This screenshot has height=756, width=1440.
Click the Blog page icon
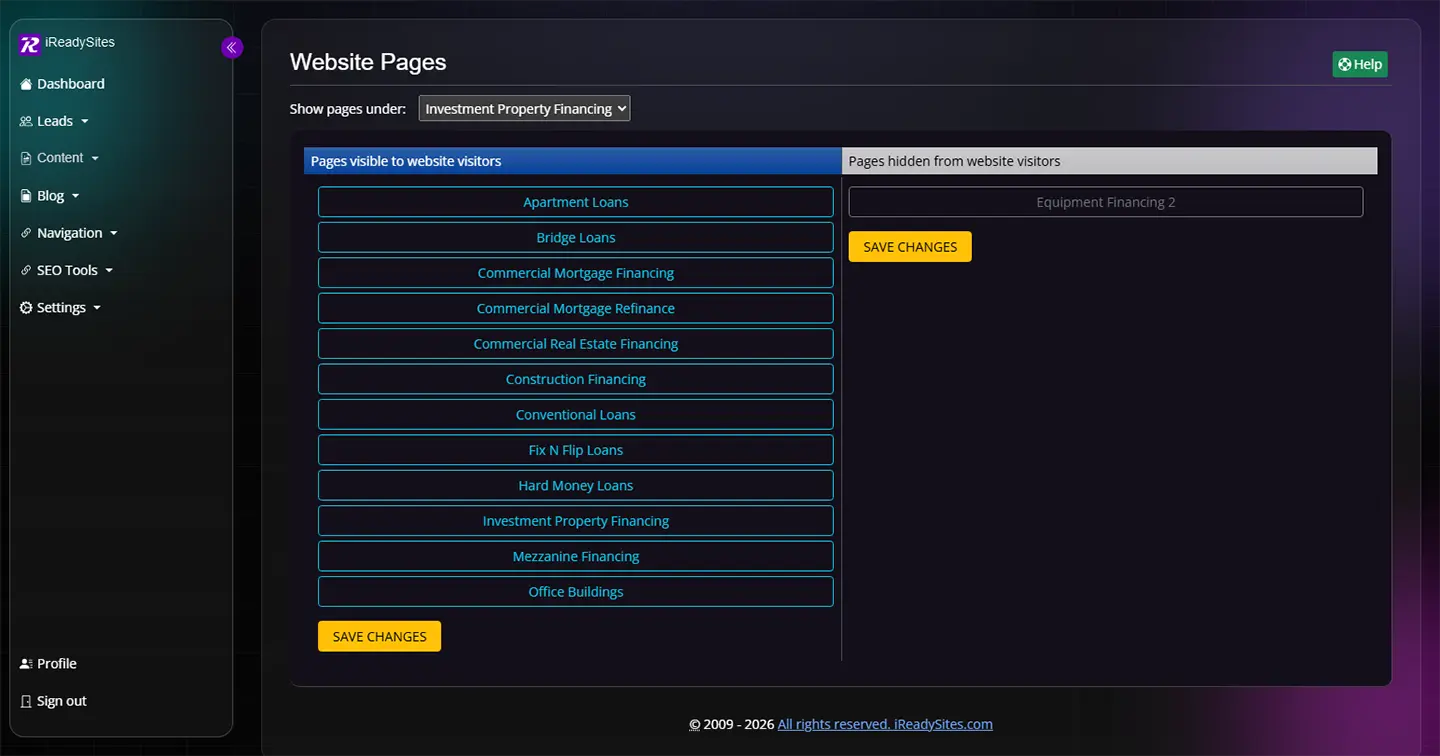[x=26, y=196]
